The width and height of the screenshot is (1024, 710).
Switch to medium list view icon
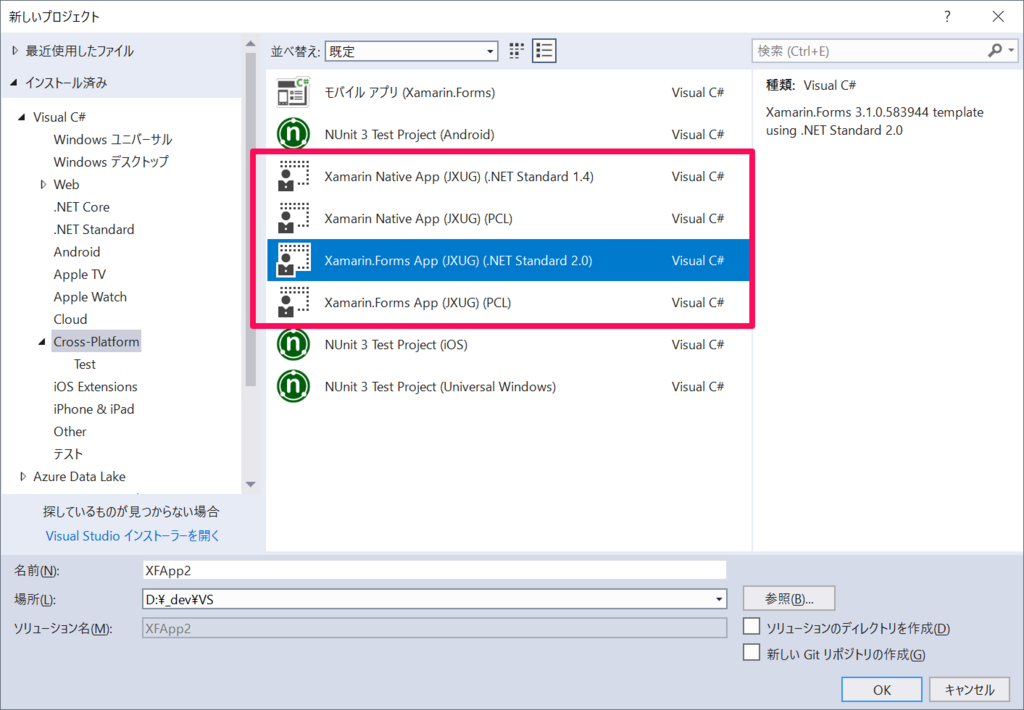click(x=544, y=51)
